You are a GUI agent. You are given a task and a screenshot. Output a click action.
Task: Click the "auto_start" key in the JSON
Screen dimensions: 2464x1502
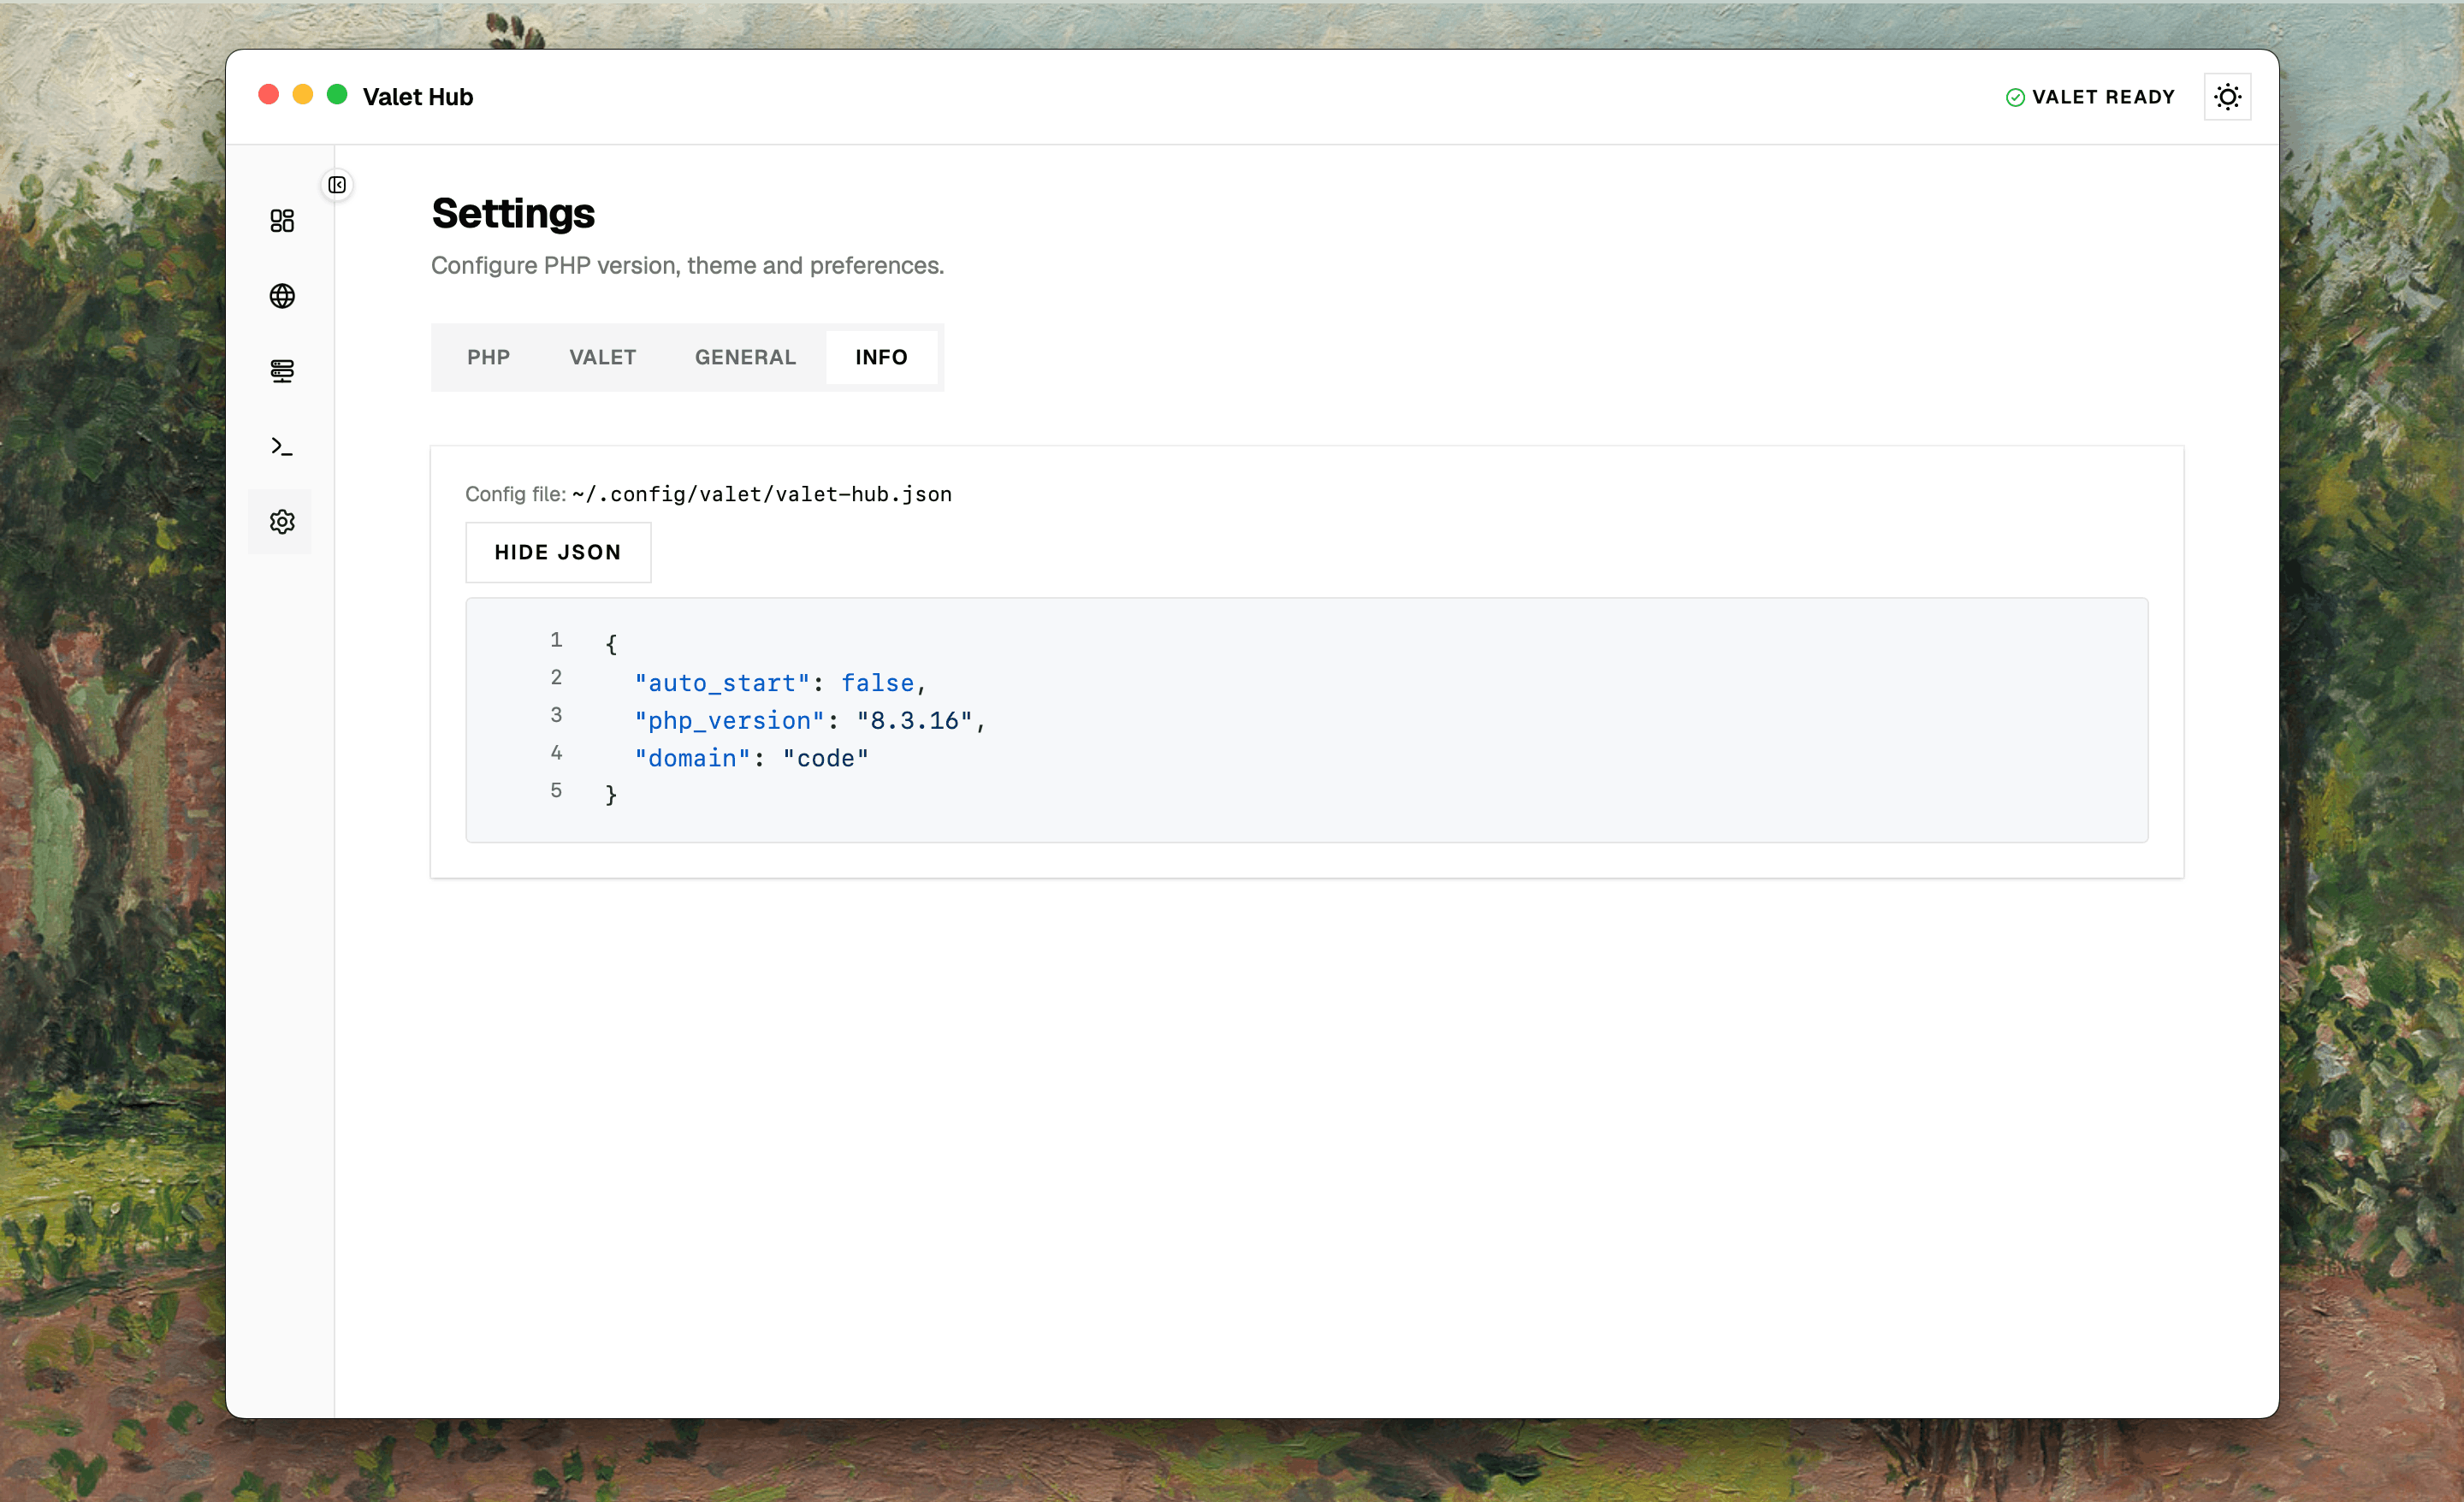click(x=722, y=683)
